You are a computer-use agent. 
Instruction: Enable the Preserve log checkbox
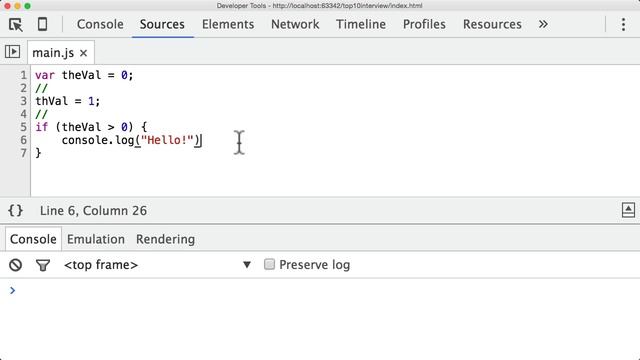tap(269, 264)
